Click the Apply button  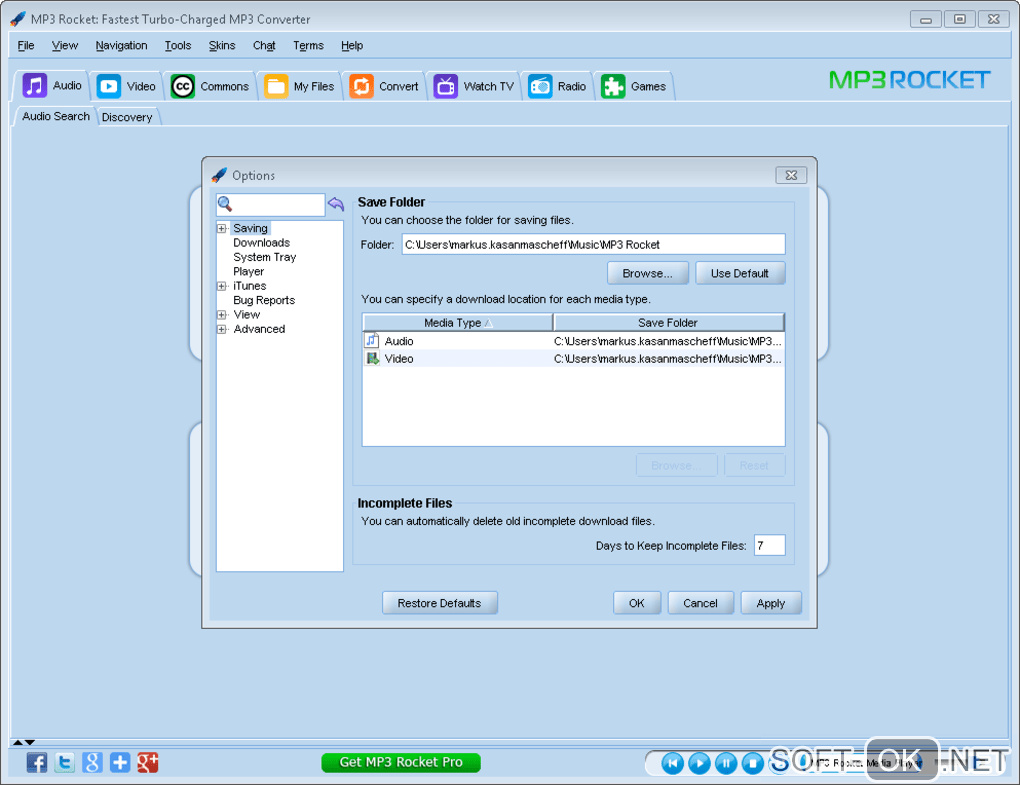coord(771,603)
